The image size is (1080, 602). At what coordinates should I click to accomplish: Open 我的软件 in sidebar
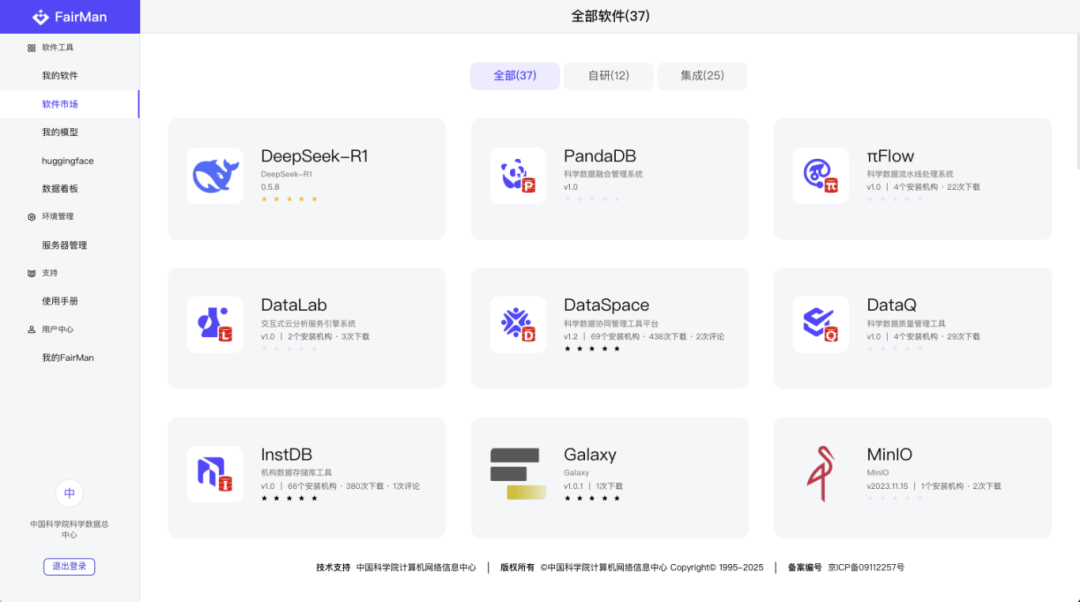[x=70, y=76]
